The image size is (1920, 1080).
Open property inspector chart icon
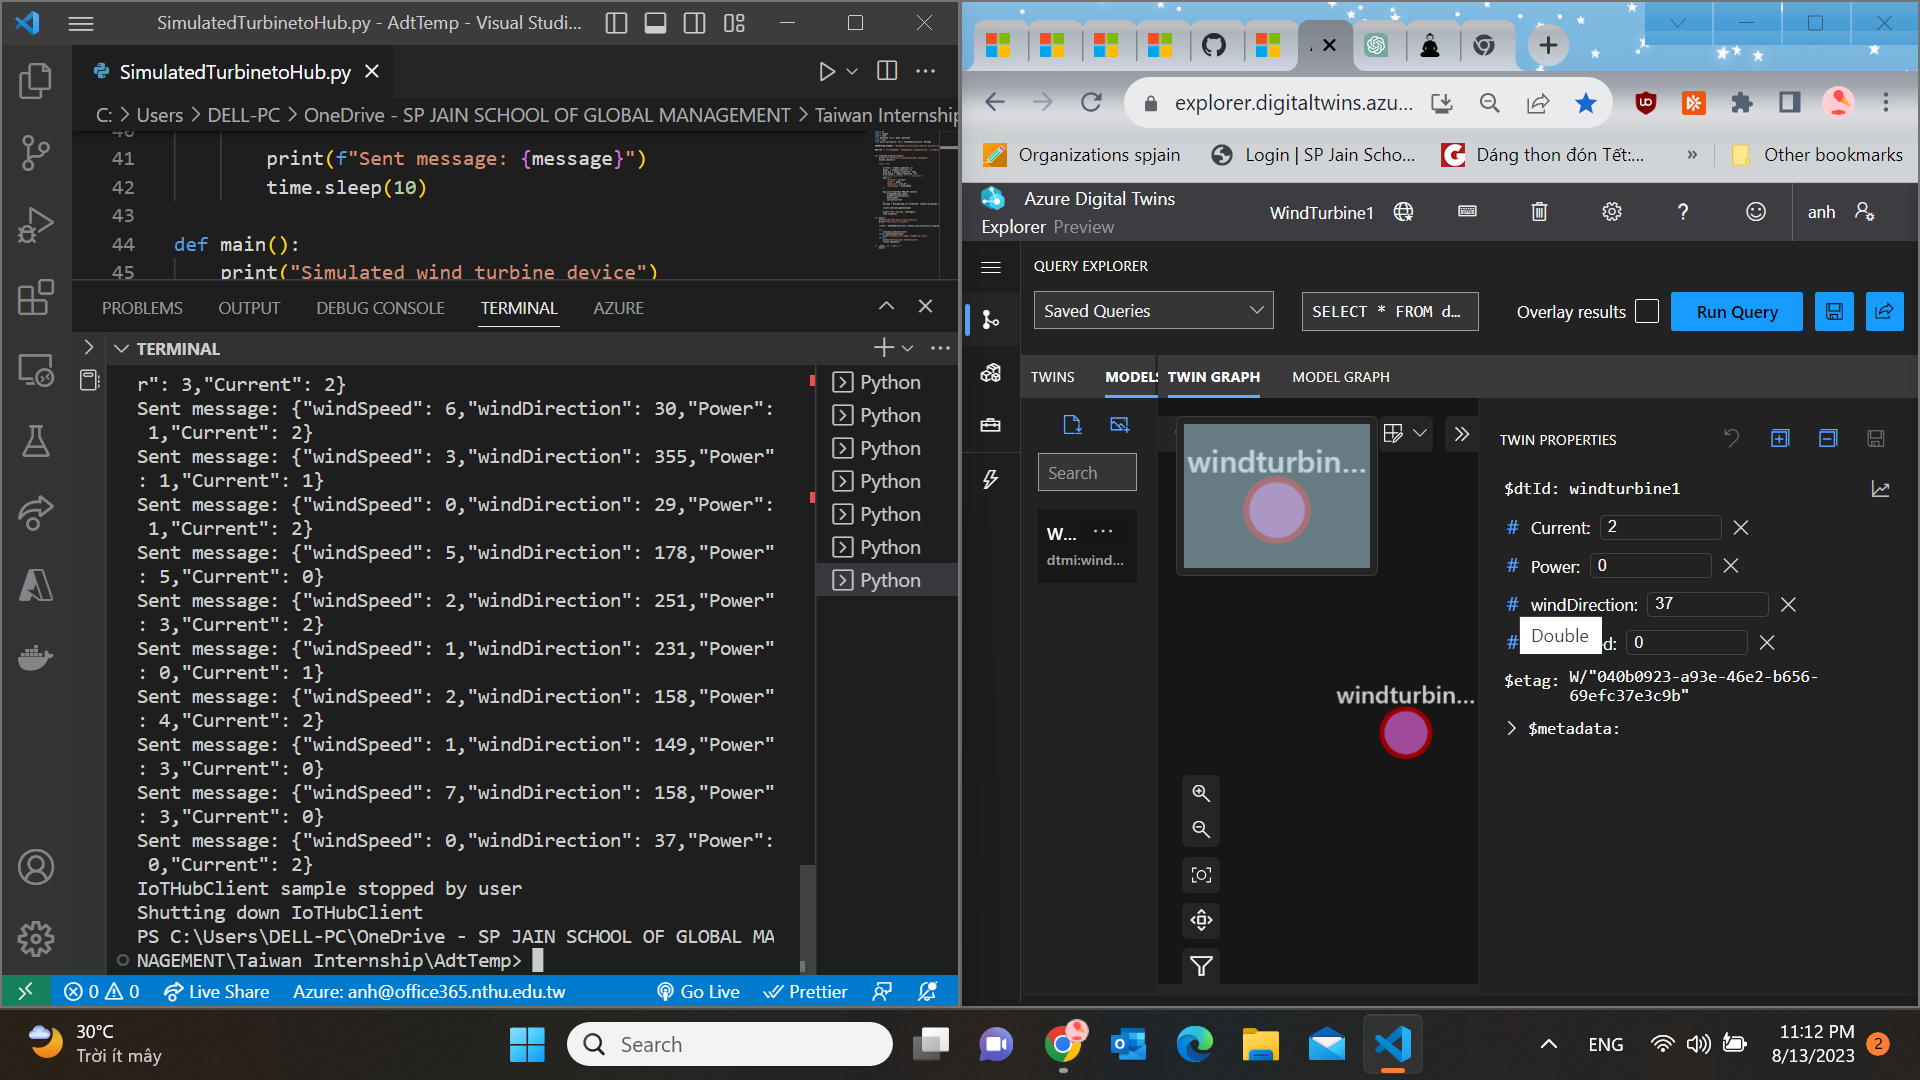coord(1880,489)
